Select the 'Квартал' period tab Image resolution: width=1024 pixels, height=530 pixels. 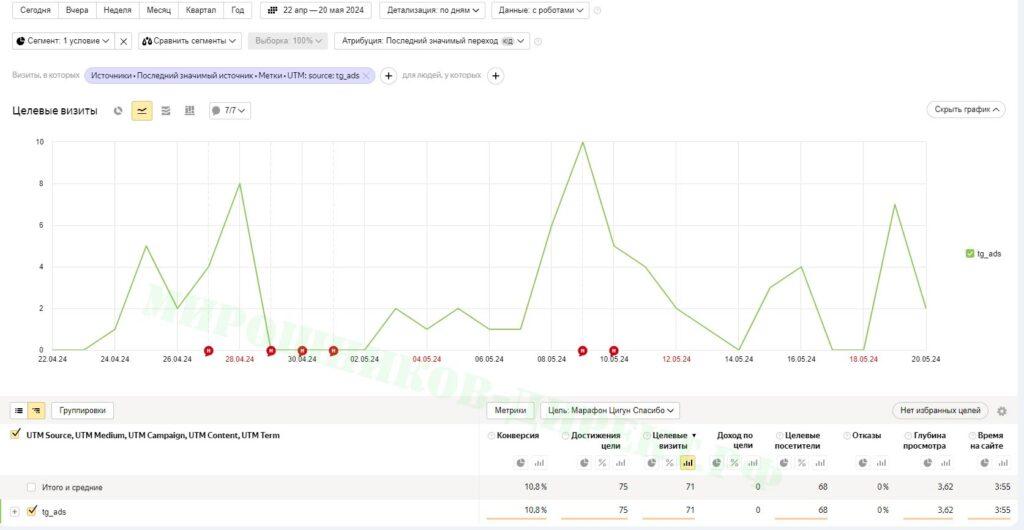tap(202, 10)
